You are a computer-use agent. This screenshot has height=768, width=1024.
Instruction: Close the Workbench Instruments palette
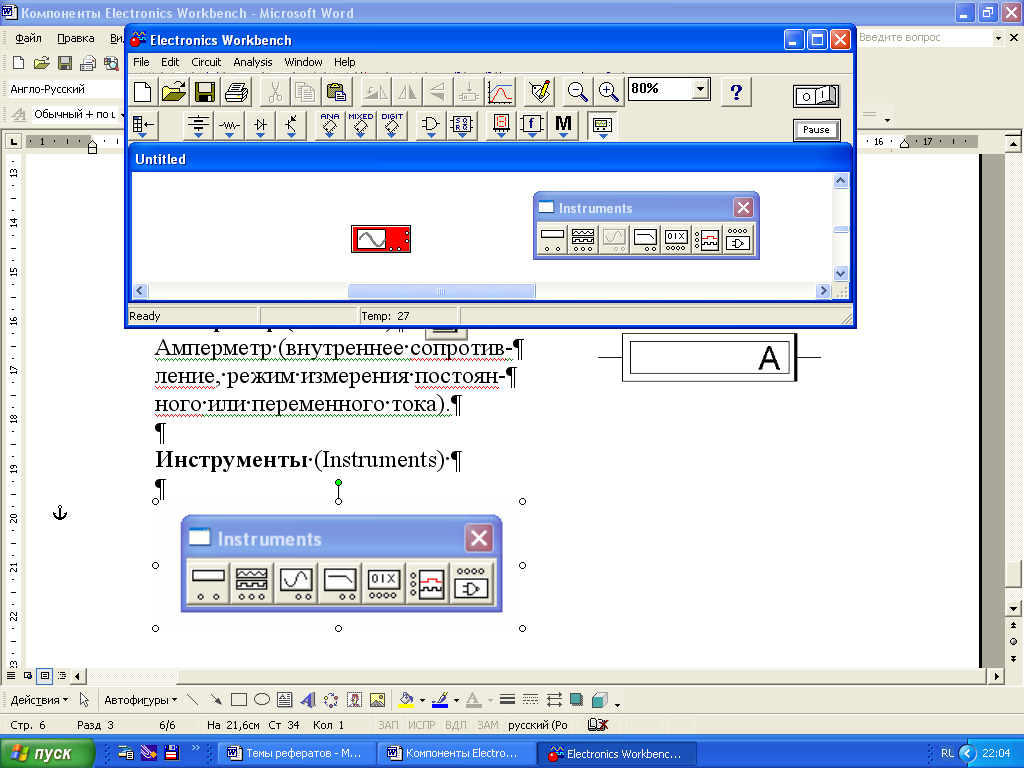coord(743,208)
